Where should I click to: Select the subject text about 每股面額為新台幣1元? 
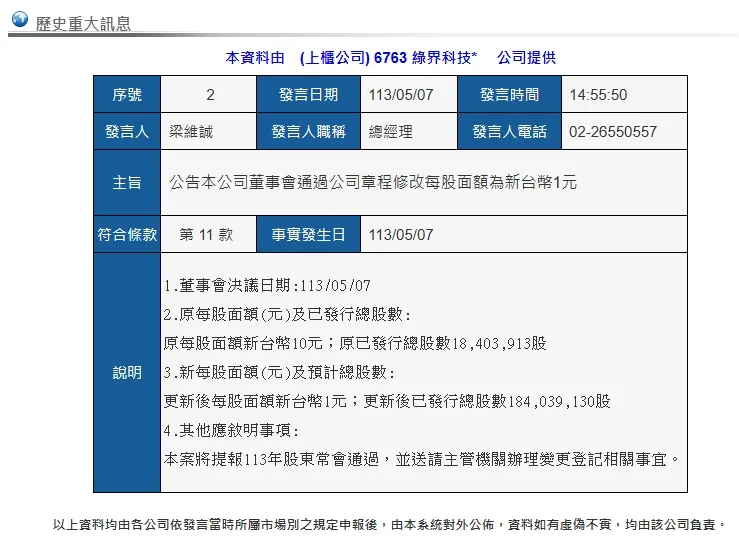tap(373, 182)
